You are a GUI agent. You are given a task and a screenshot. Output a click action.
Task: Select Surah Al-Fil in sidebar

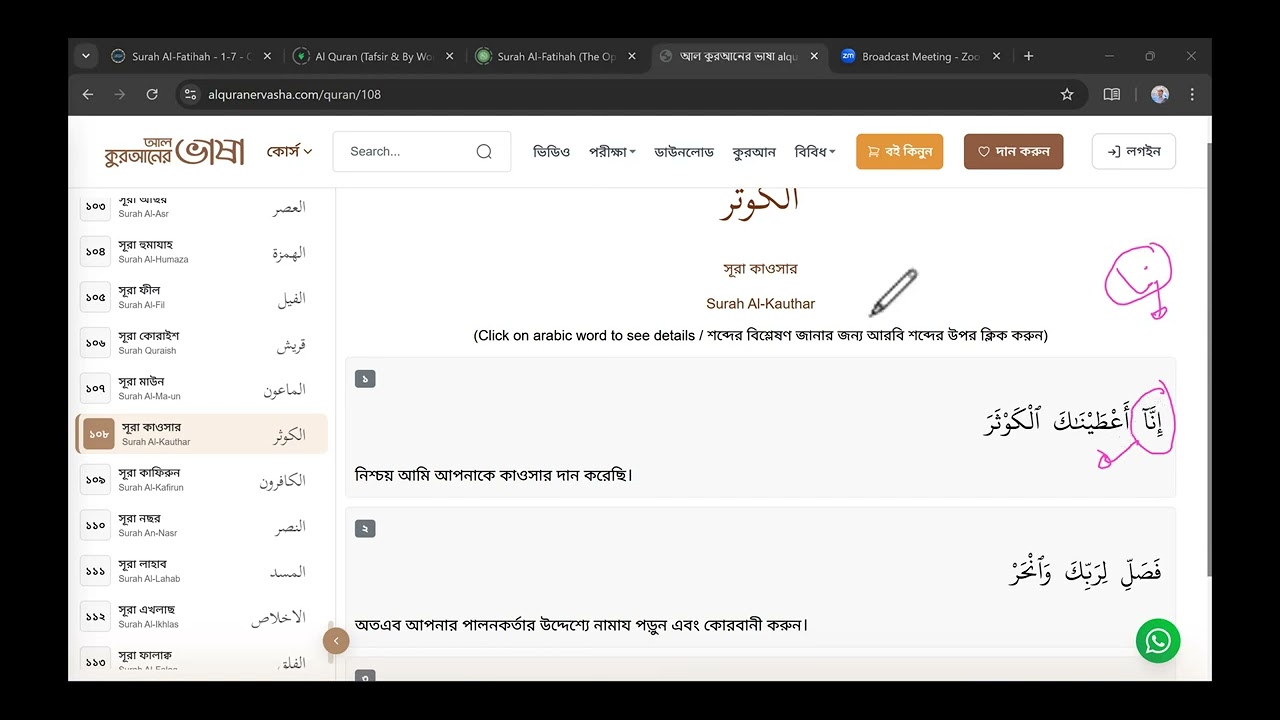(x=201, y=298)
